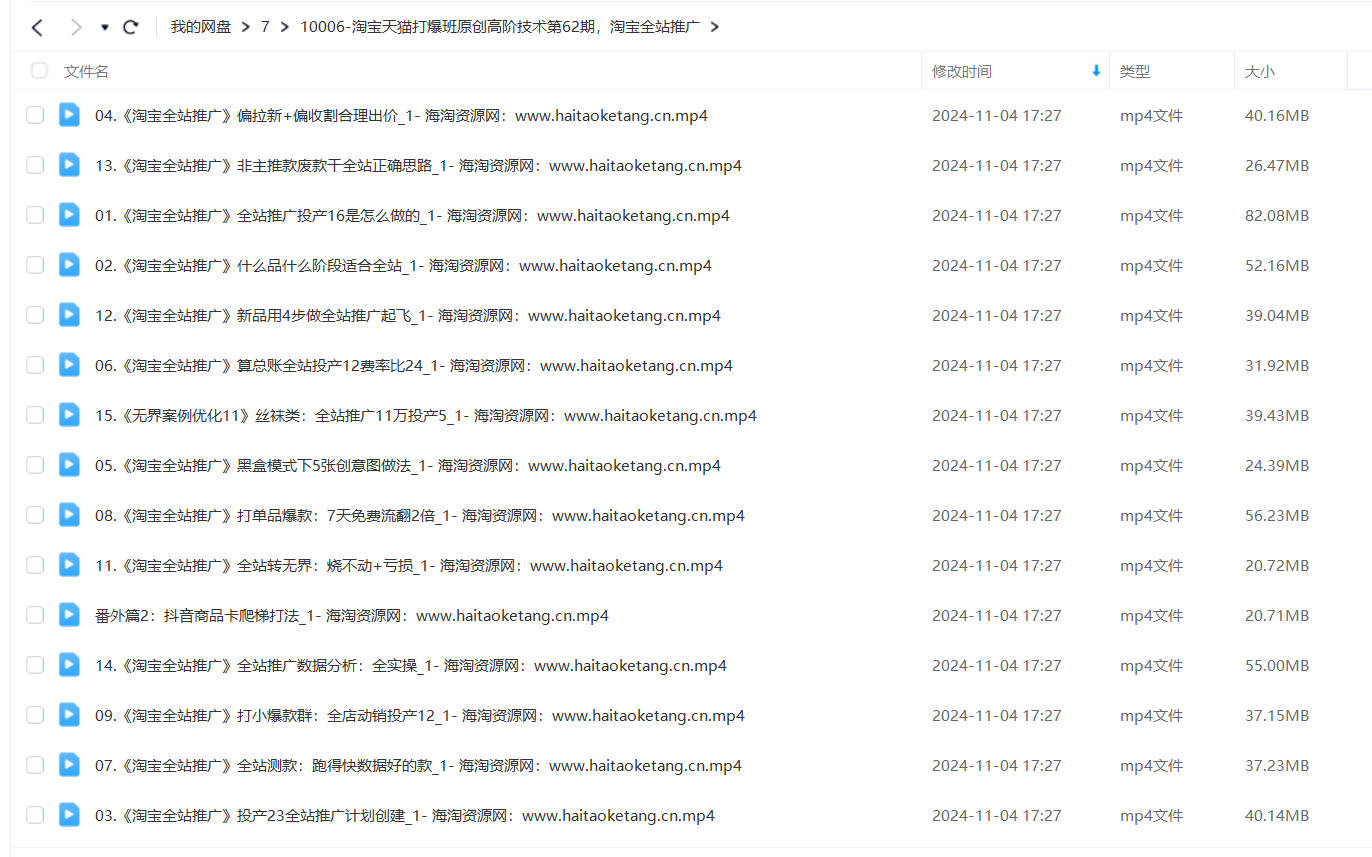The width and height of the screenshot is (1372, 857).
Task: Click video icon of 05.黑盒模式下5张创意图
Action: point(69,465)
